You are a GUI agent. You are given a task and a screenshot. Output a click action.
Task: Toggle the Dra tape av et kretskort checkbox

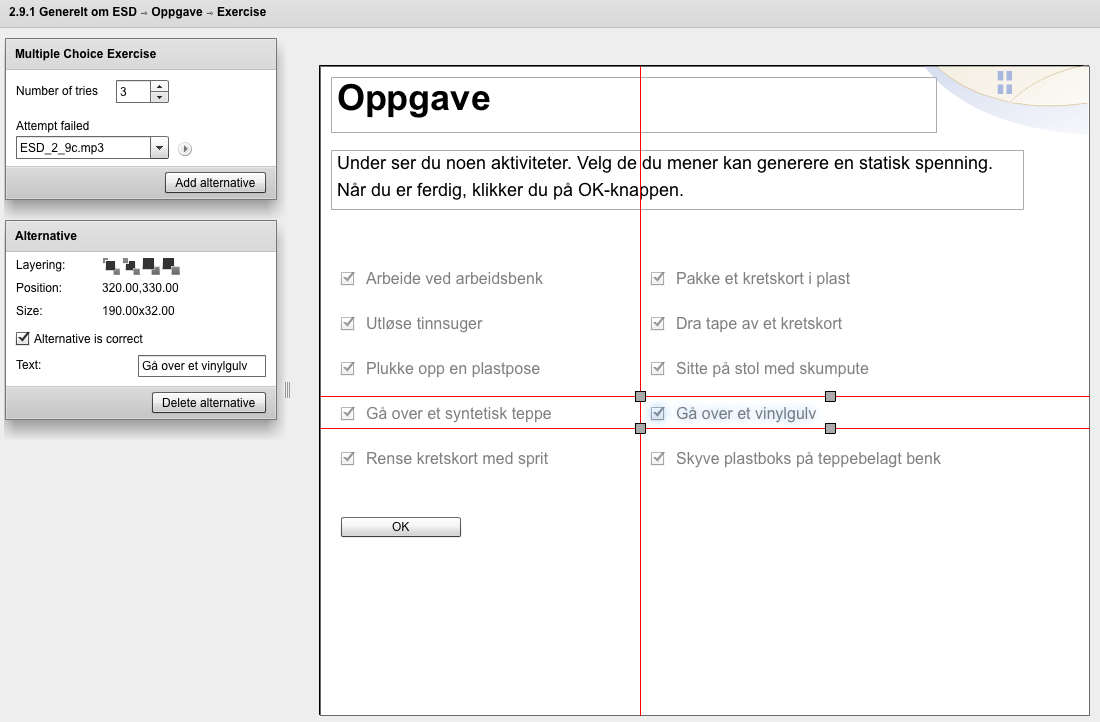pos(658,323)
